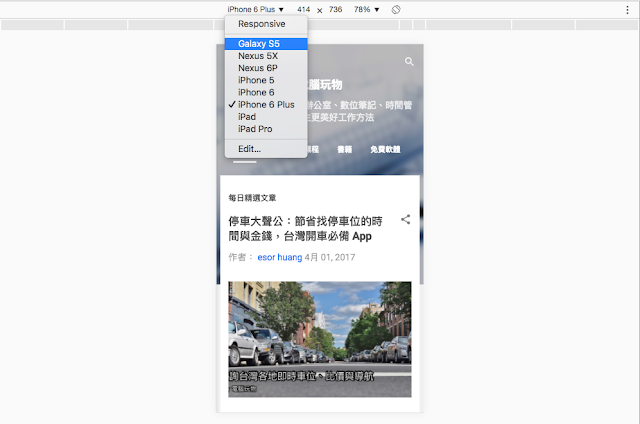Click the share icon beside article title

click(405, 220)
